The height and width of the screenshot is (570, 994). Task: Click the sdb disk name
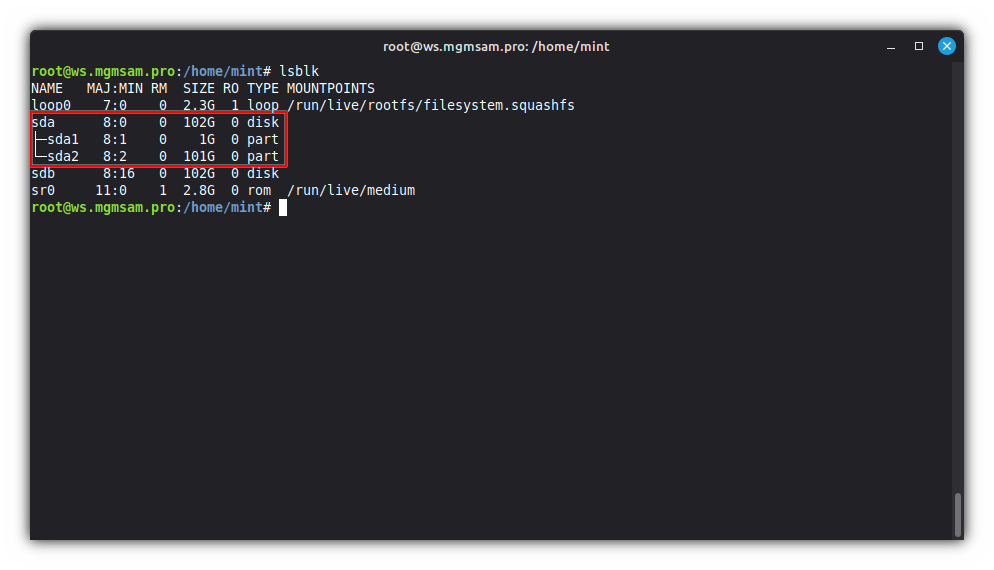(43, 173)
